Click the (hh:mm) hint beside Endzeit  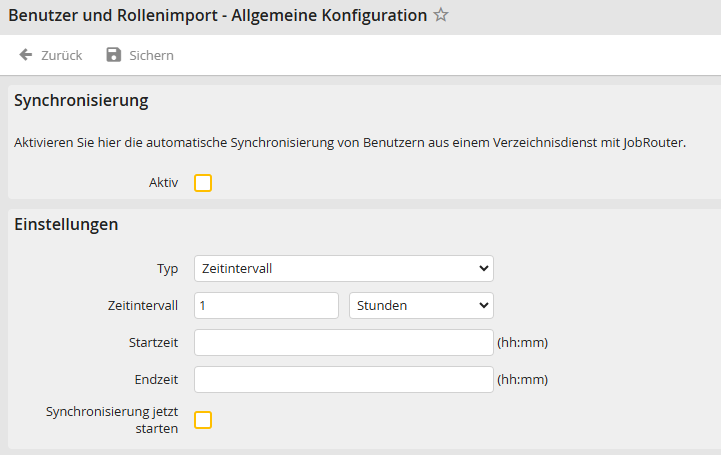522,380
